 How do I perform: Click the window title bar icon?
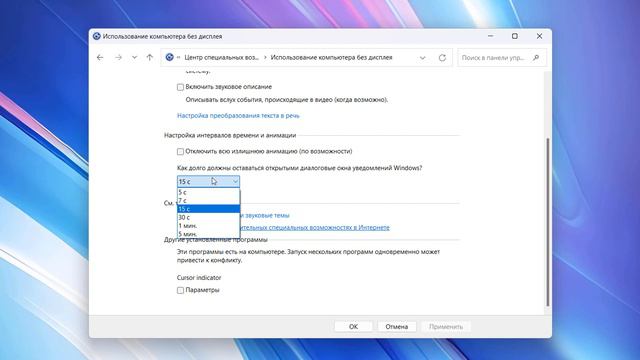coord(97,36)
